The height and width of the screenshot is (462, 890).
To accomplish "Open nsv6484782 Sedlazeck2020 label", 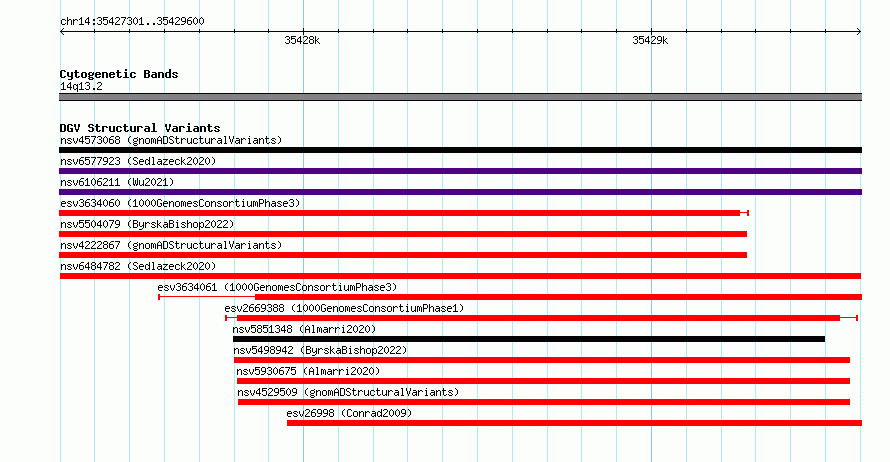I will click(138, 266).
